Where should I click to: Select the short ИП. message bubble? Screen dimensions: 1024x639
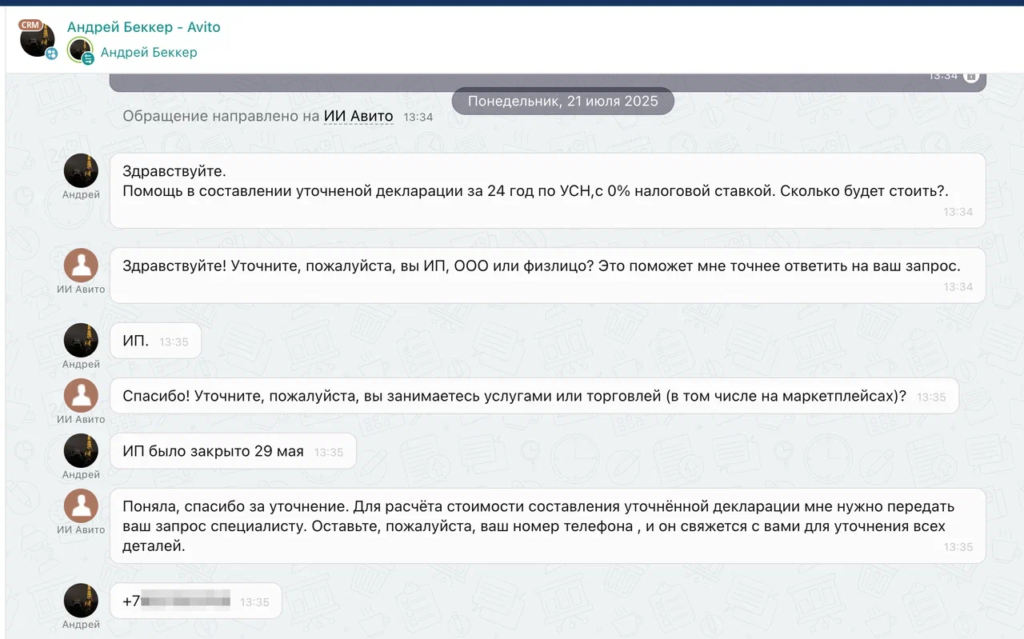click(155, 341)
